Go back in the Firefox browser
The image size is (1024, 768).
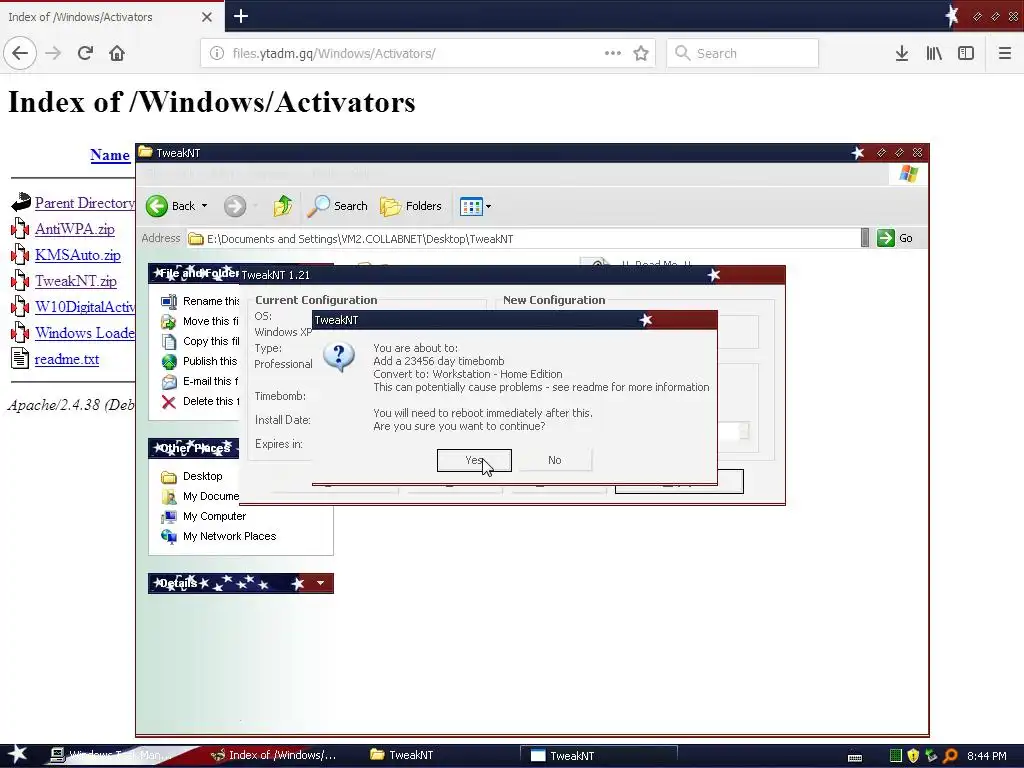pos(20,54)
